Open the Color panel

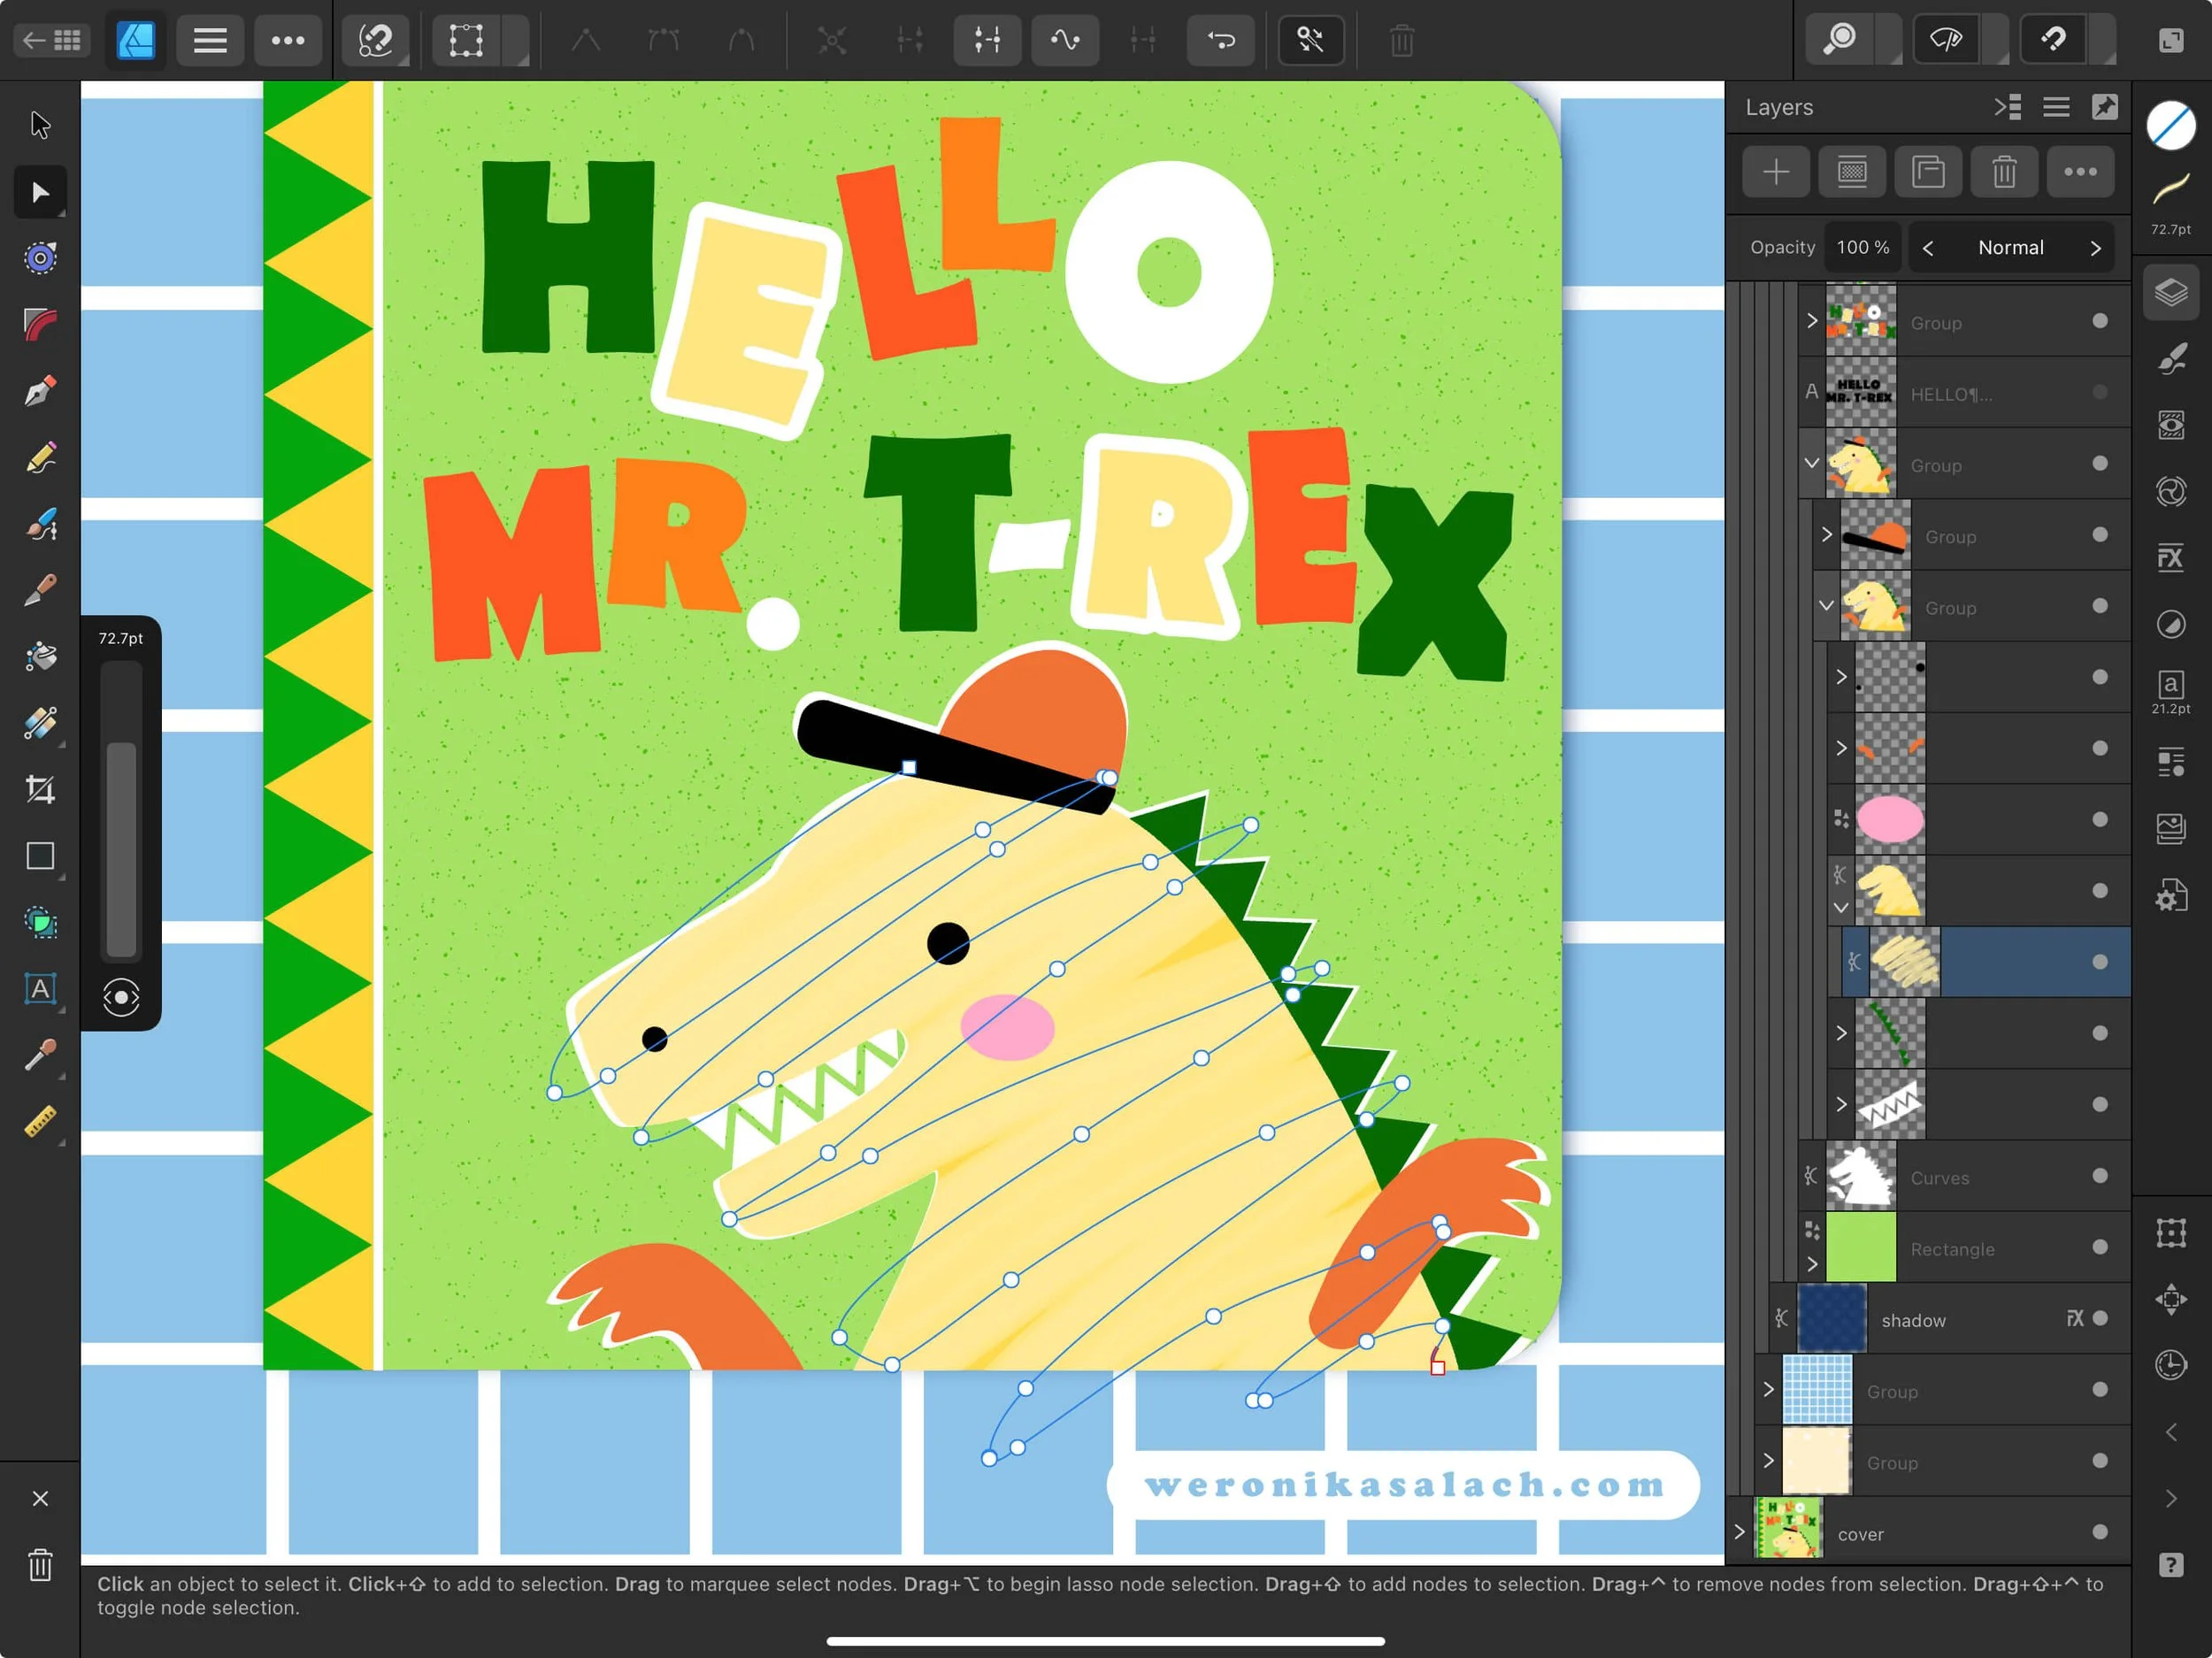coord(2170,125)
